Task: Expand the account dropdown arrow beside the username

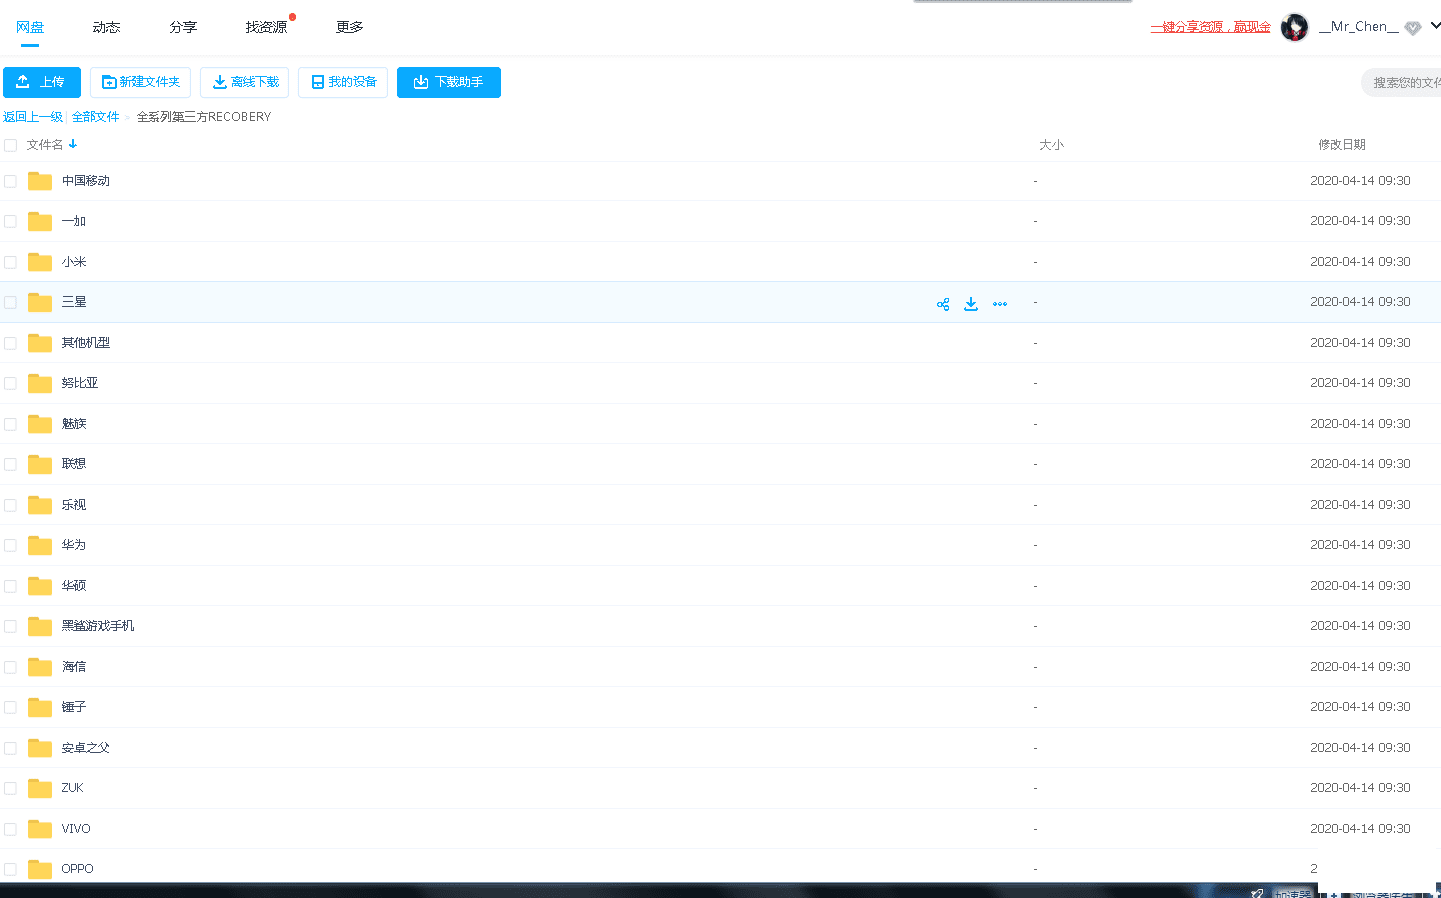Action: [1435, 26]
